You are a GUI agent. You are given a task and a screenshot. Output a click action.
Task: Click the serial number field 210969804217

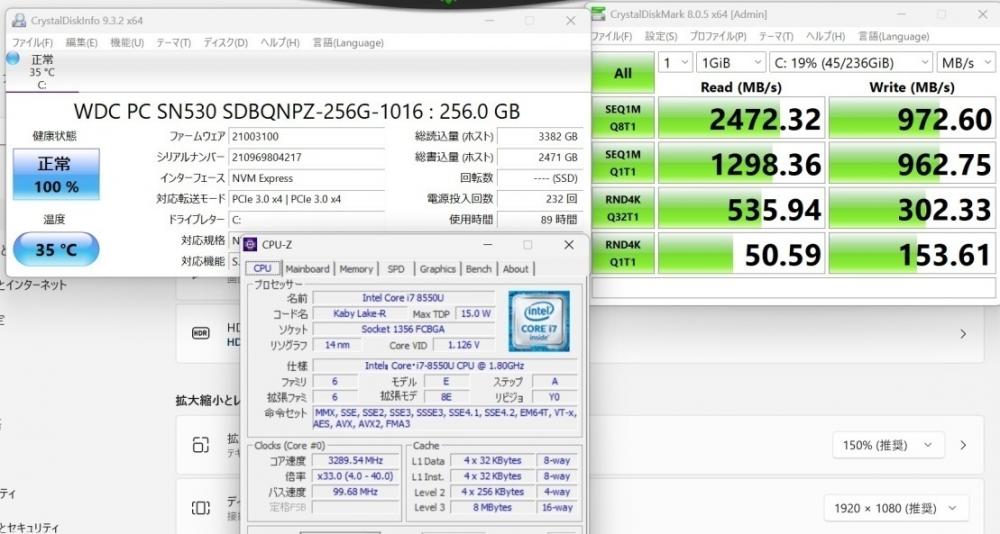(x=307, y=157)
